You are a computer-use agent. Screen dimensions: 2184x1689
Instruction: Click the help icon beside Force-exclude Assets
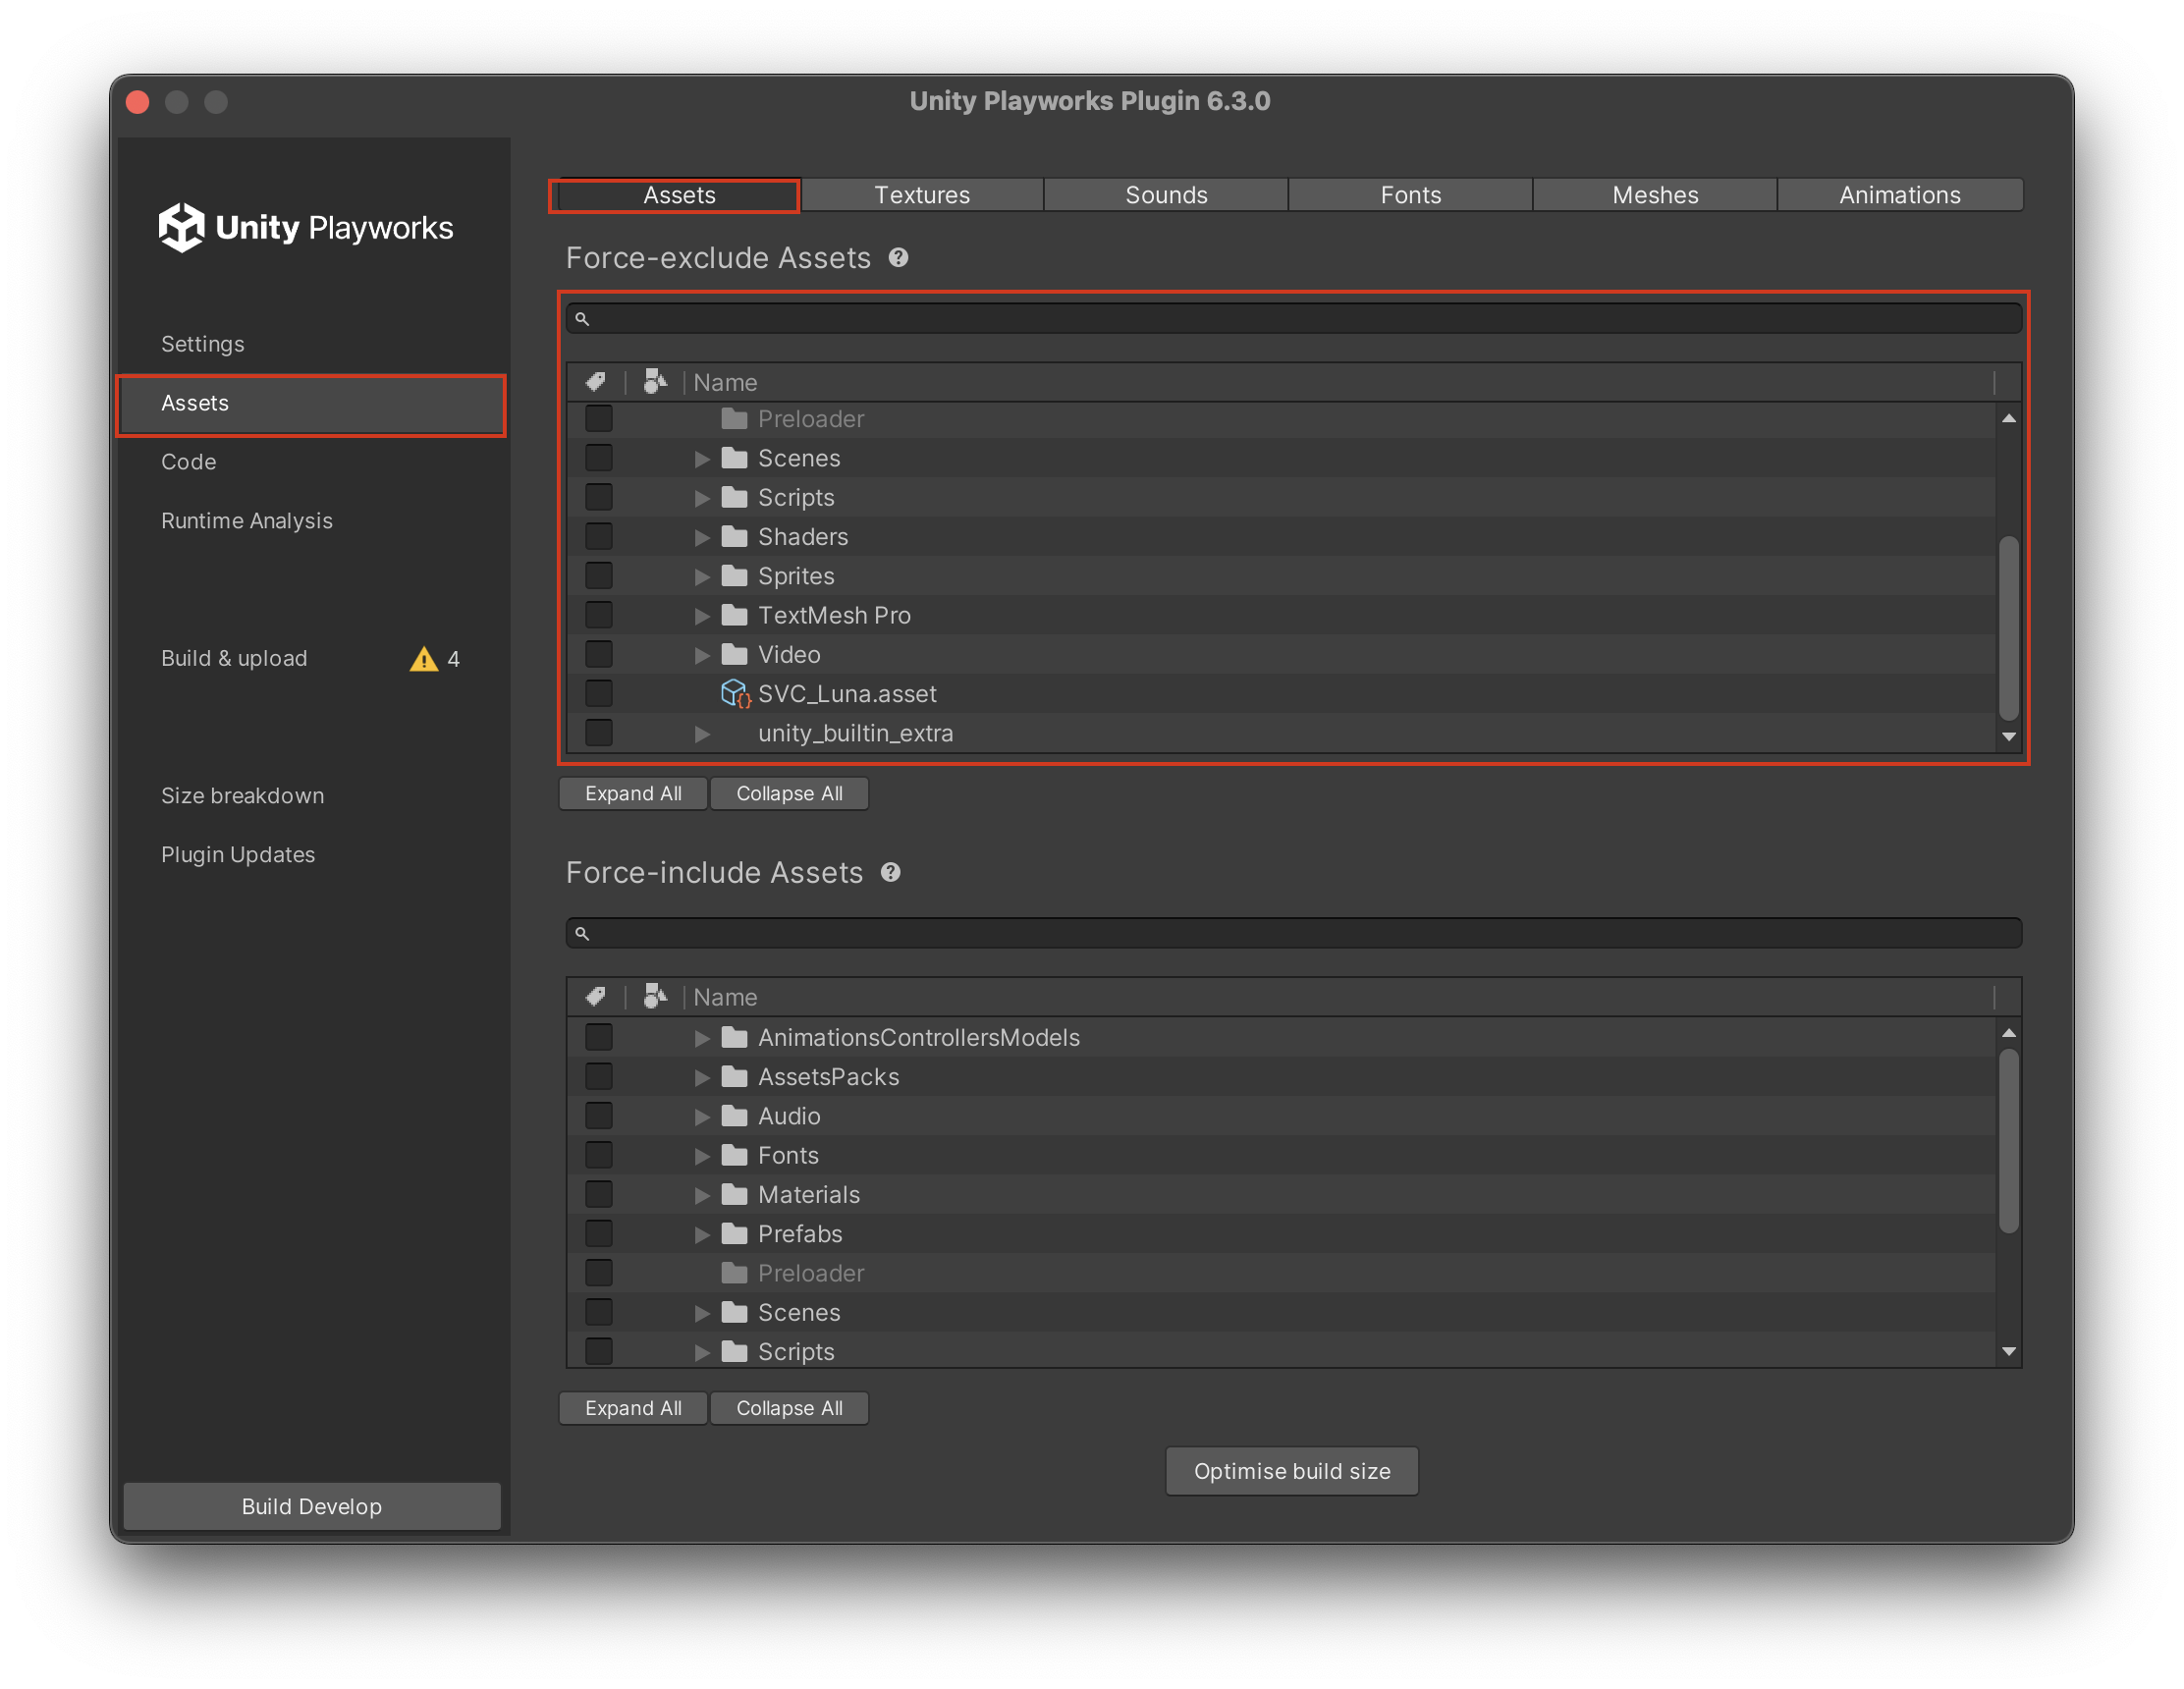coord(898,258)
